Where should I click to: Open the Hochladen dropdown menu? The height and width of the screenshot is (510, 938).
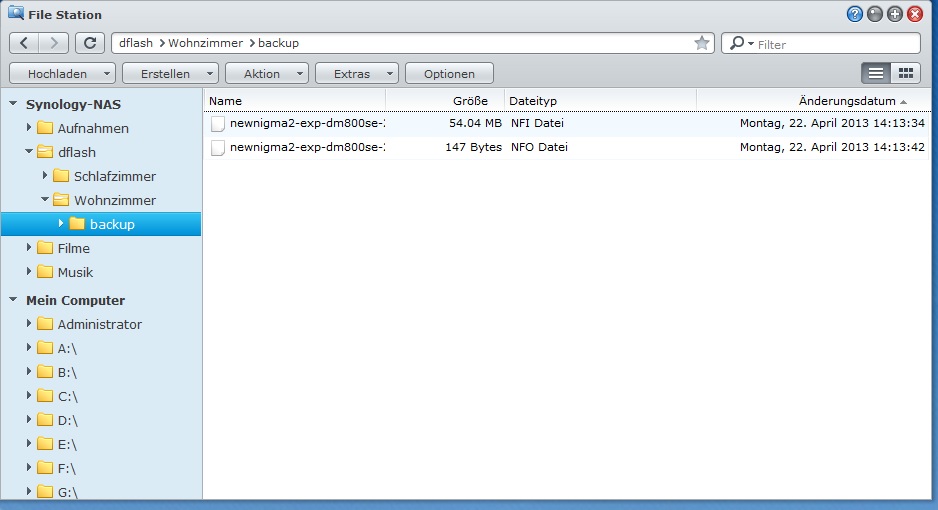click(62, 74)
